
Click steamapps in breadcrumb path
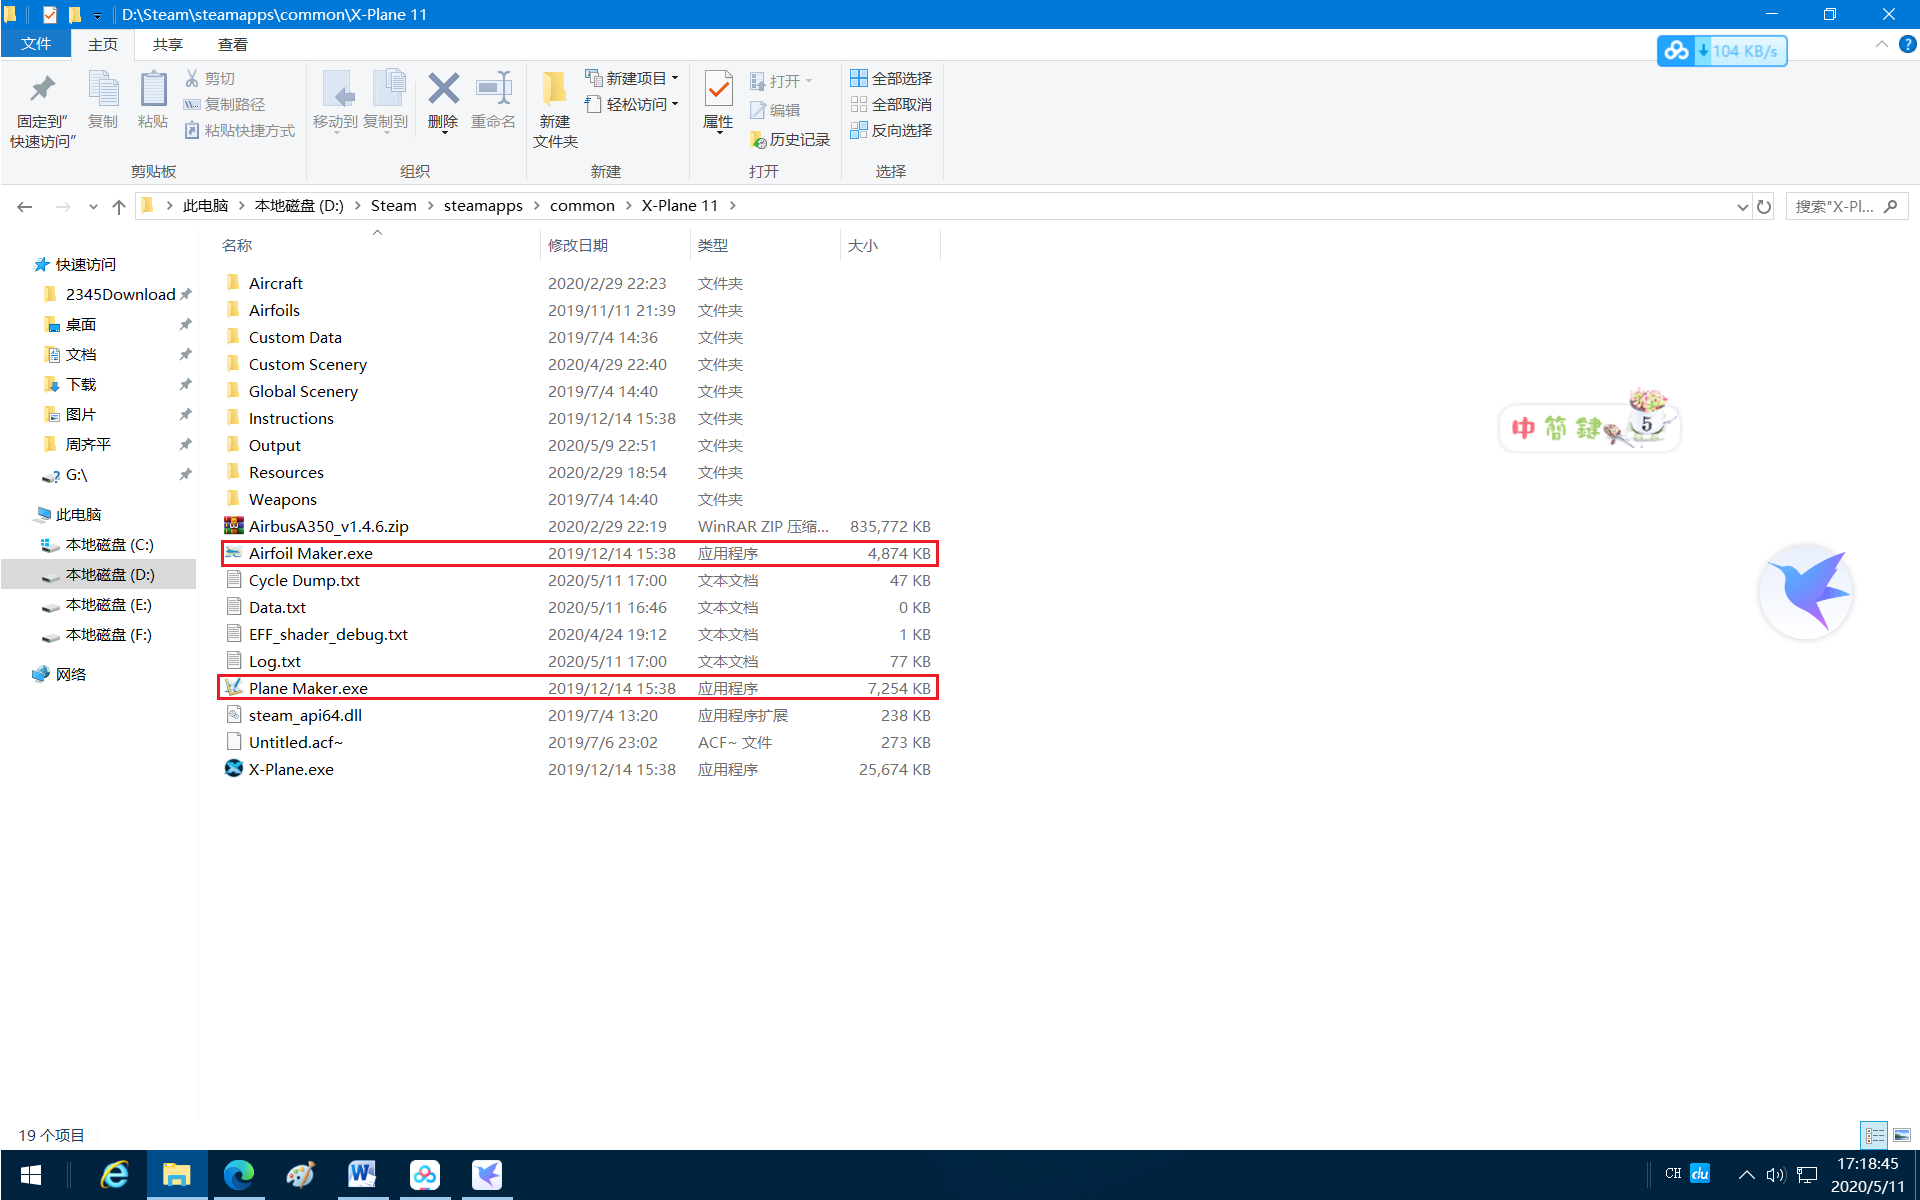(x=483, y=206)
